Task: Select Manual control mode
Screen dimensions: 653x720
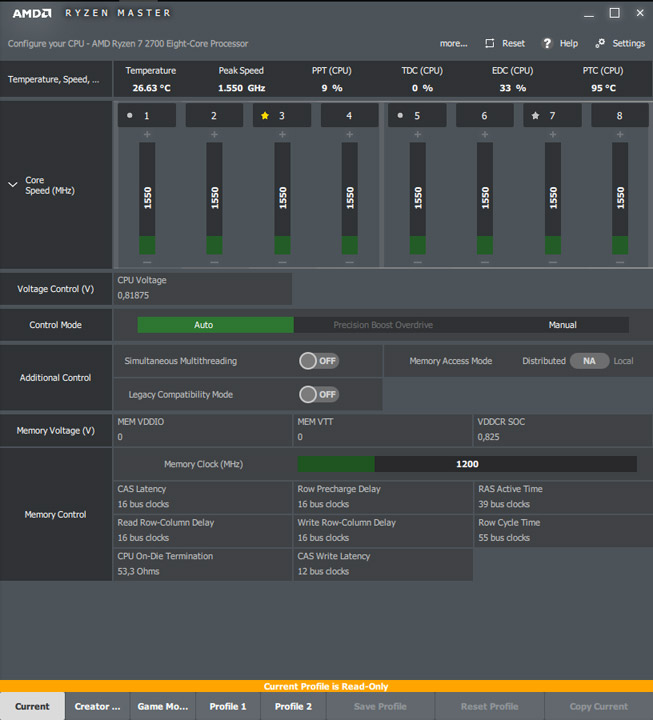Action: [x=562, y=325]
